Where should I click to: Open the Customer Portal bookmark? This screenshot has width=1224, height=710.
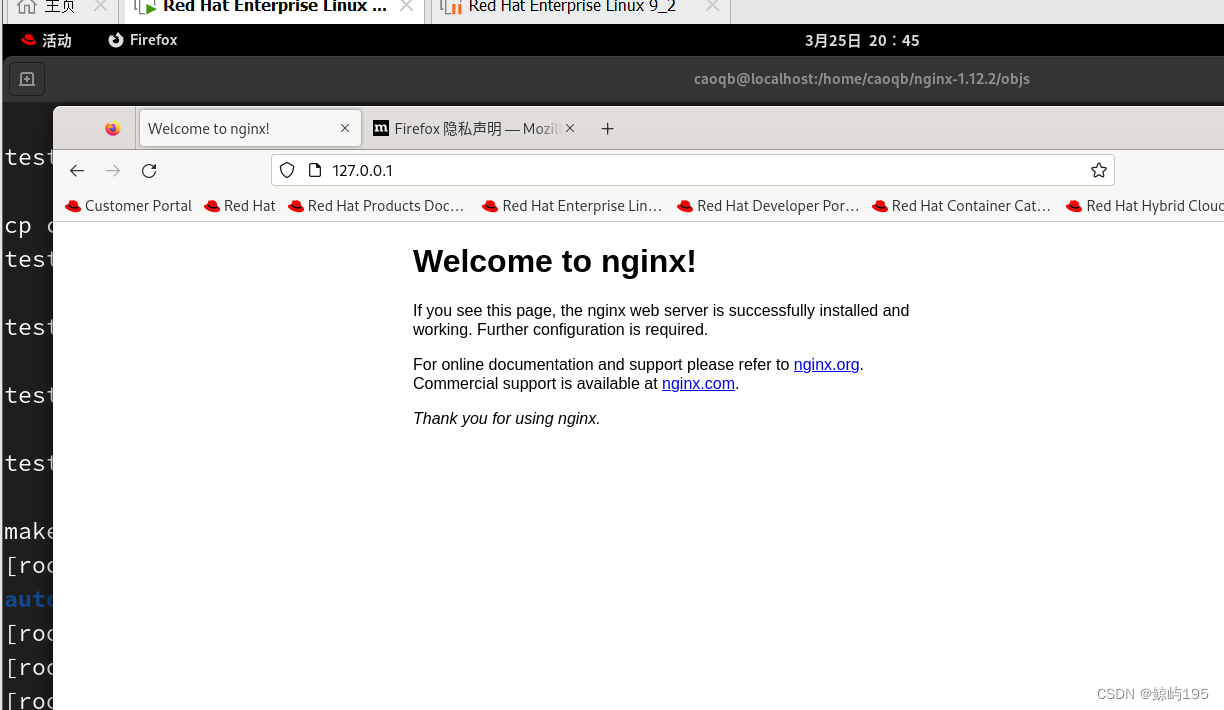(129, 206)
